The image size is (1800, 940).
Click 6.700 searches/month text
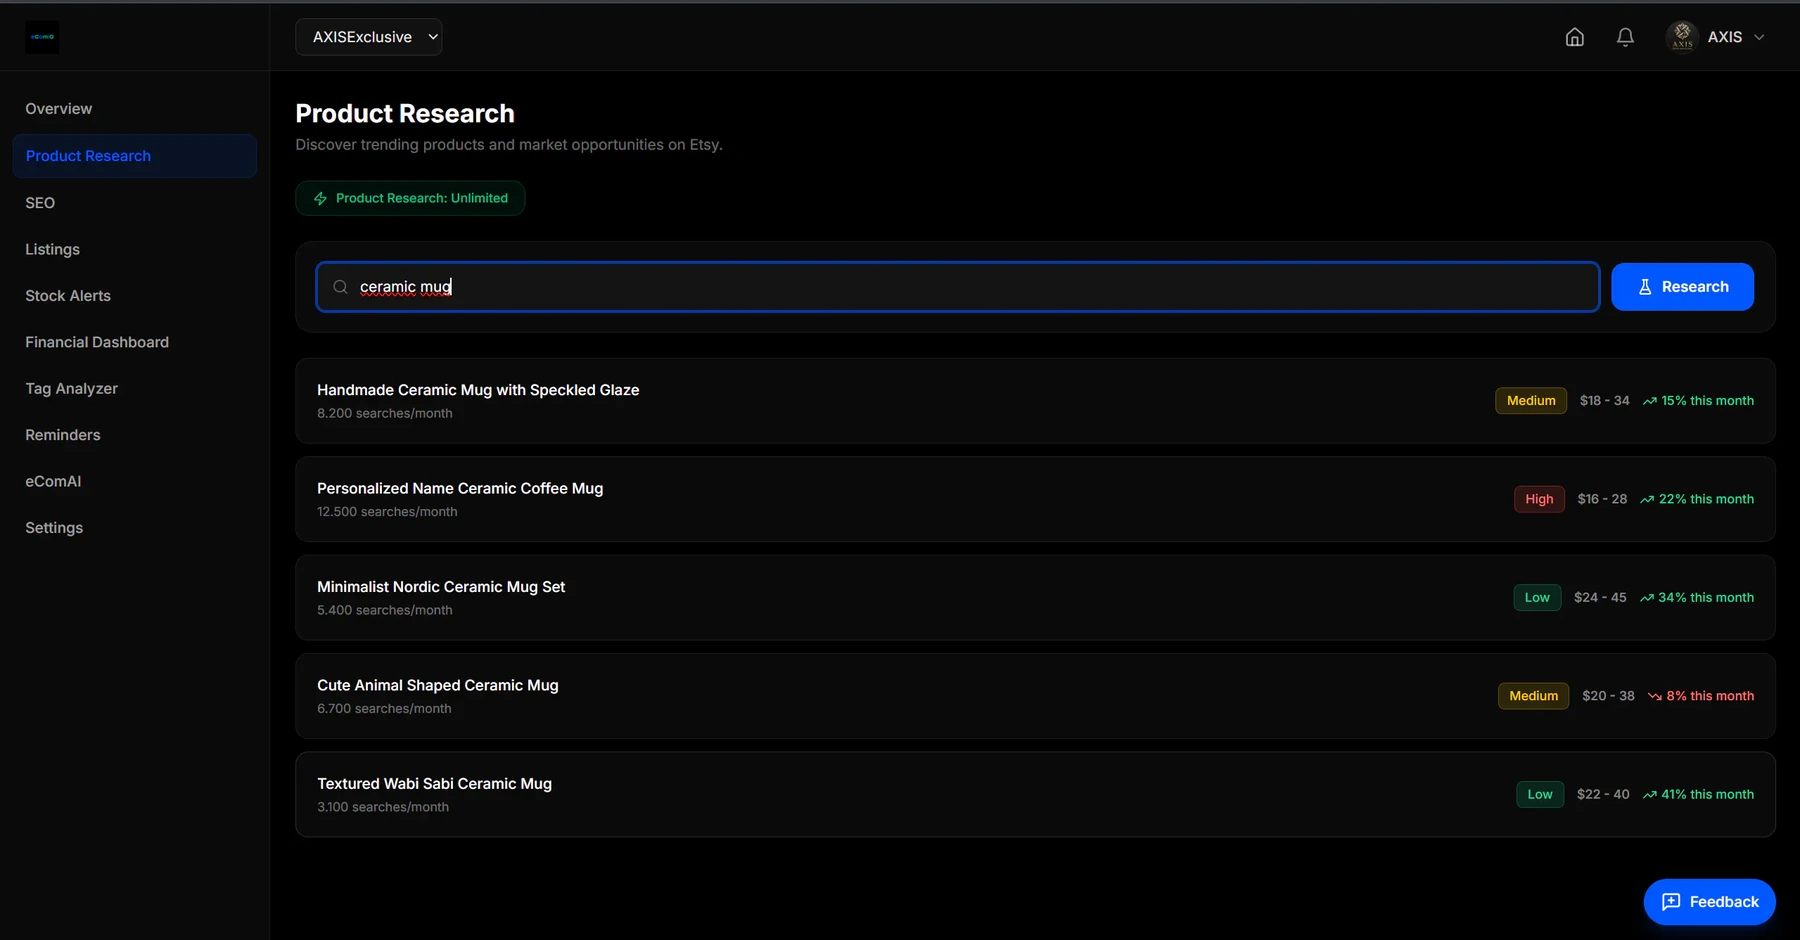(x=384, y=709)
